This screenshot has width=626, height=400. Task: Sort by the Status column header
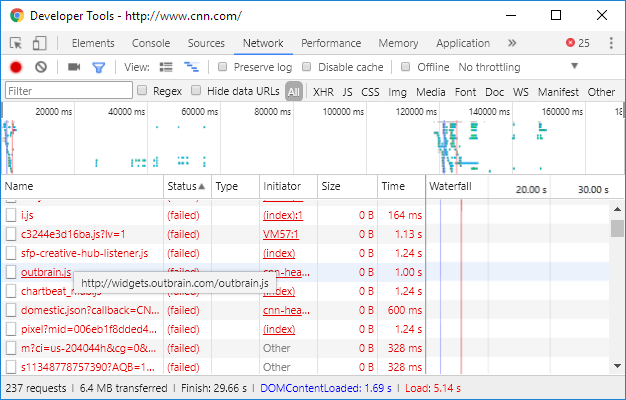(x=187, y=186)
